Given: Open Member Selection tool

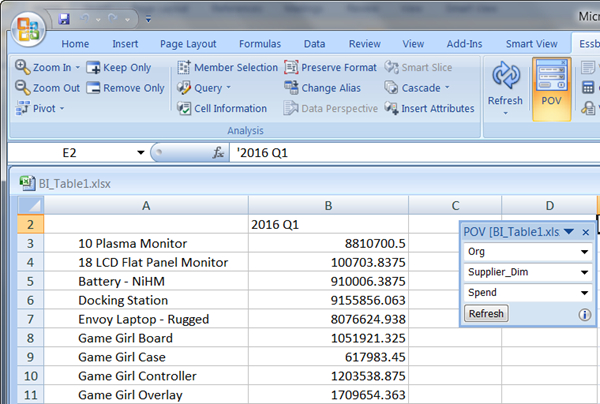Looking at the screenshot, I should (x=227, y=67).
